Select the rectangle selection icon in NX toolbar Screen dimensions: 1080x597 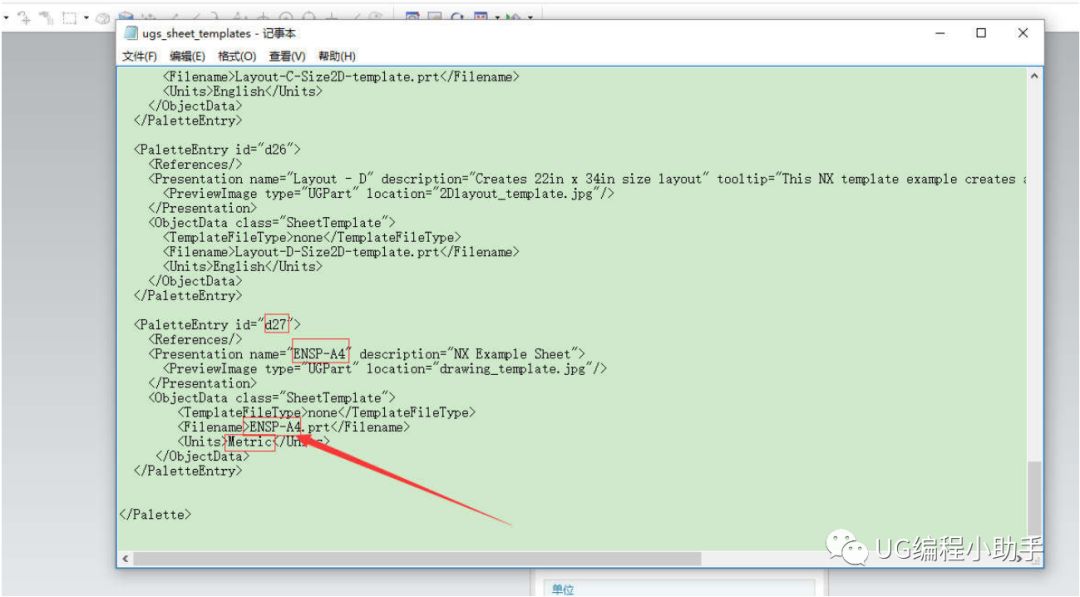tap(70, 17)
